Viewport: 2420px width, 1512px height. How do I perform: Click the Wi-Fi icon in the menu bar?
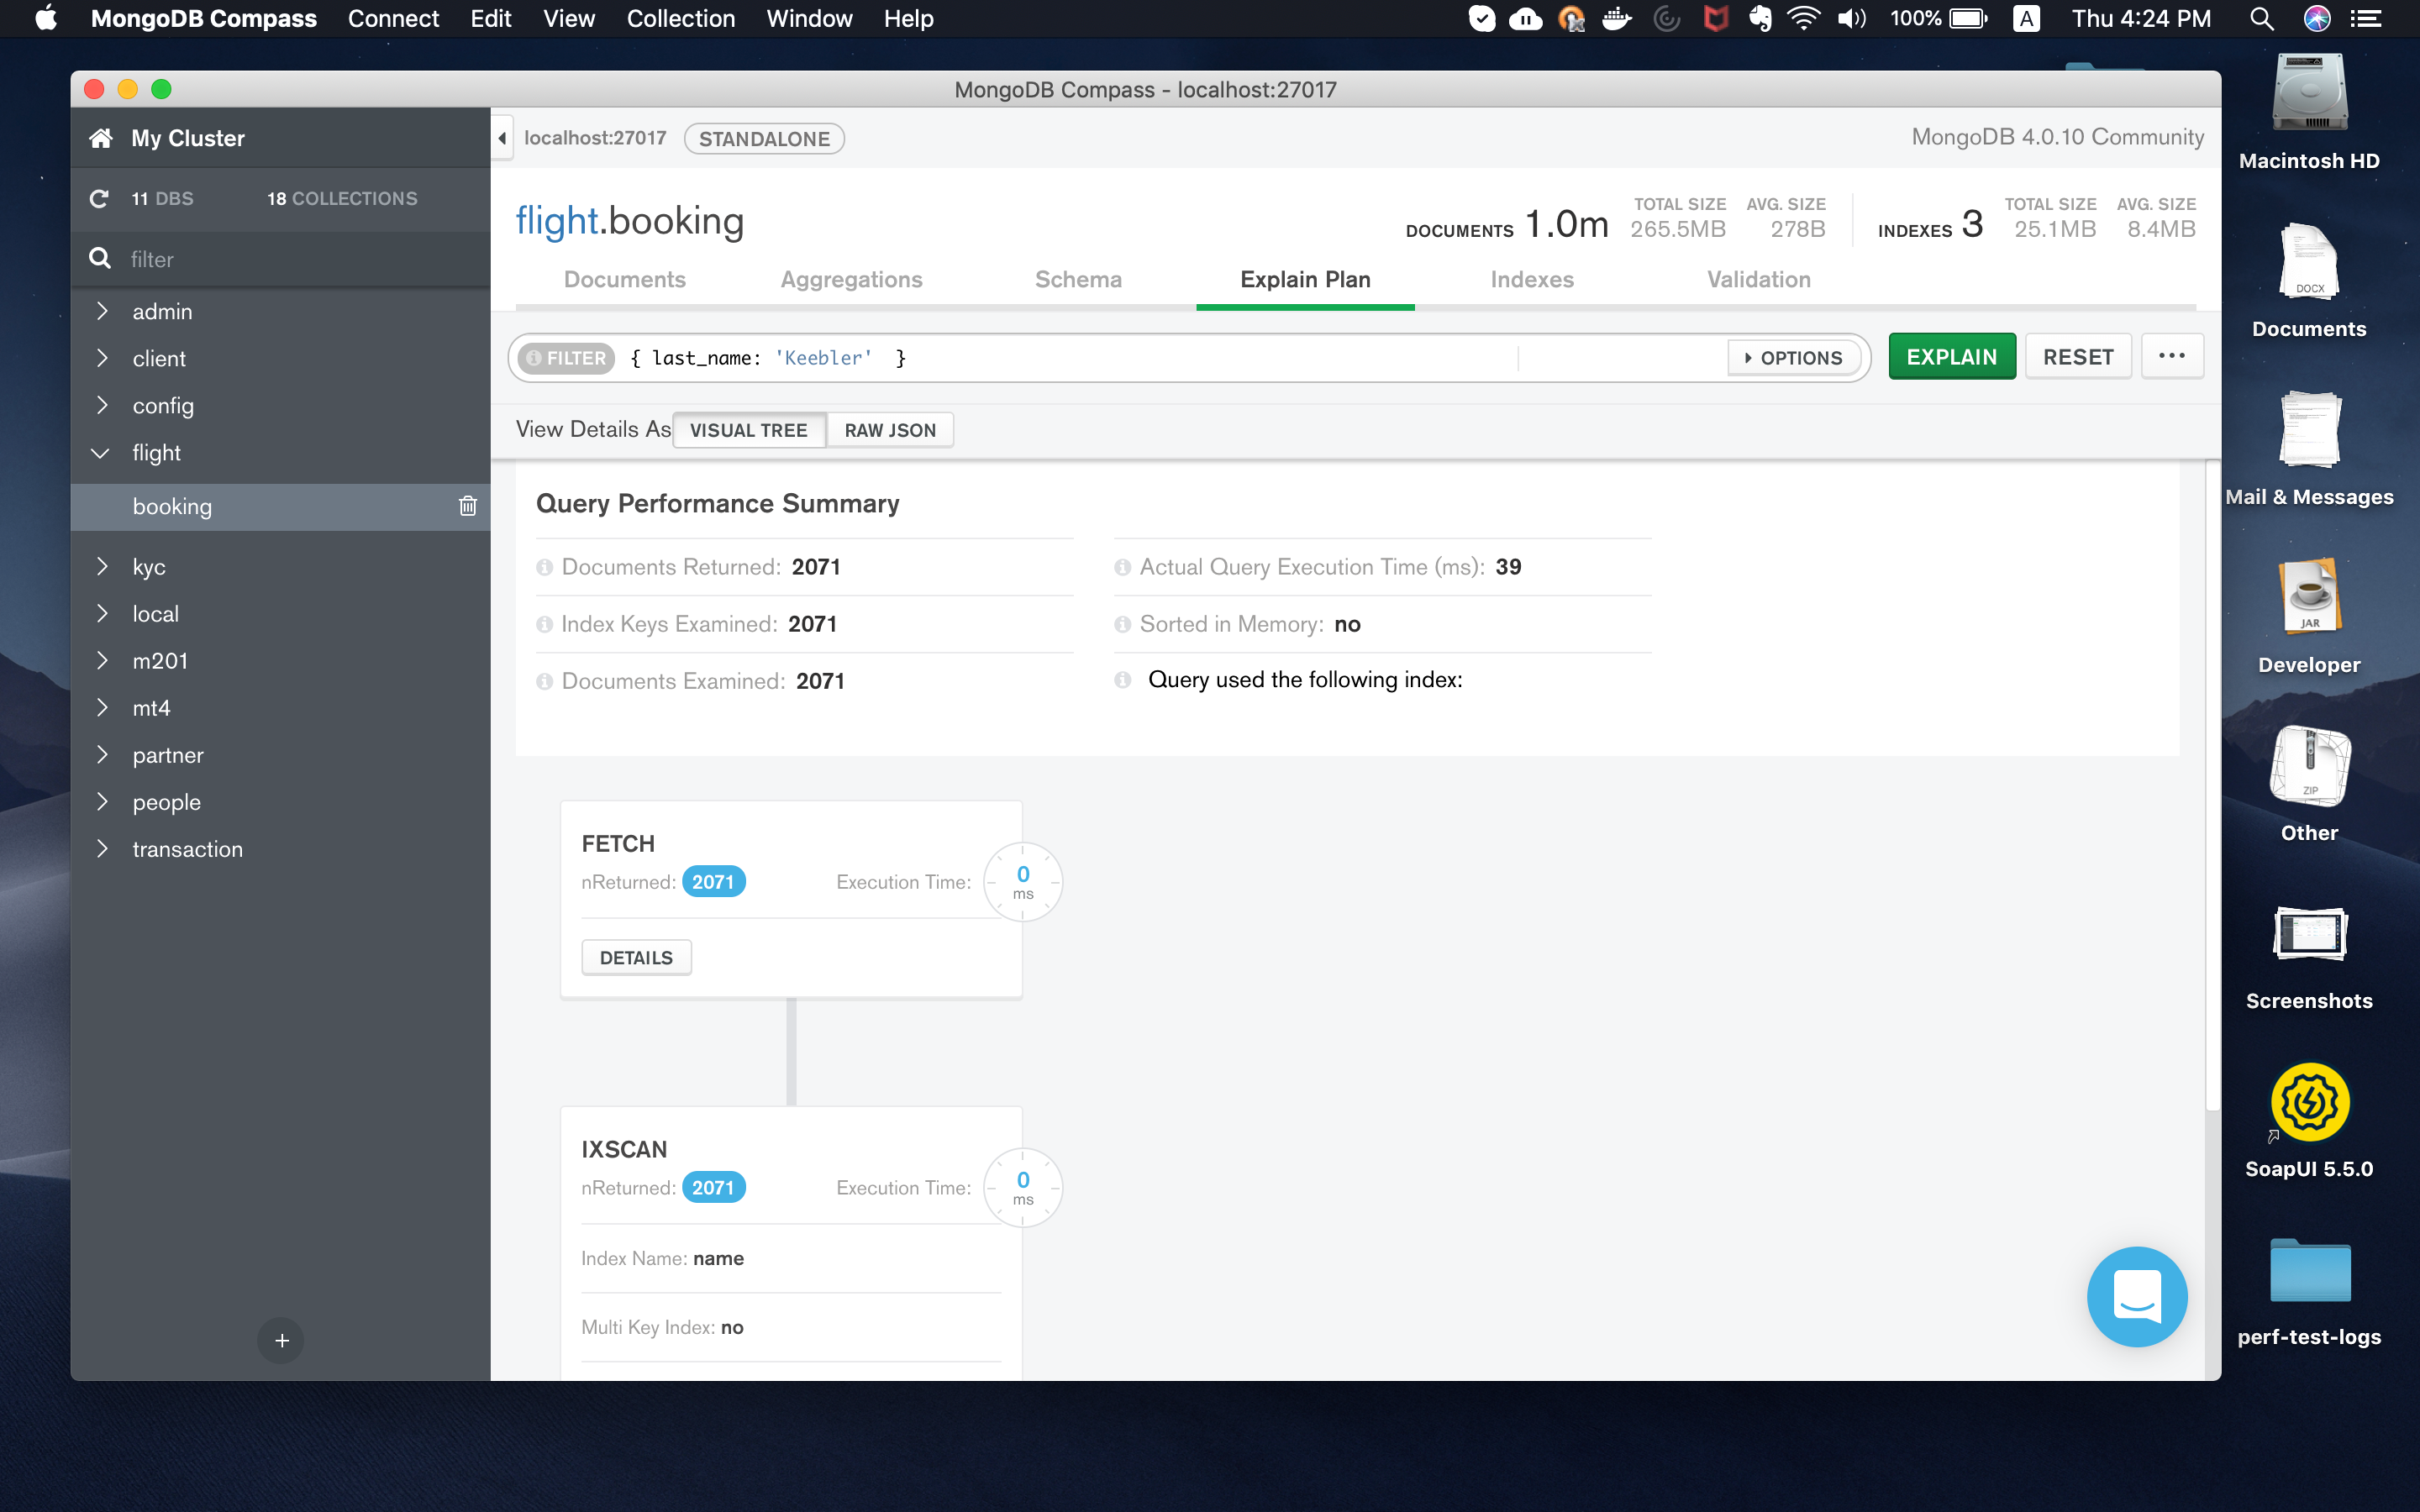pos(1804,18)
